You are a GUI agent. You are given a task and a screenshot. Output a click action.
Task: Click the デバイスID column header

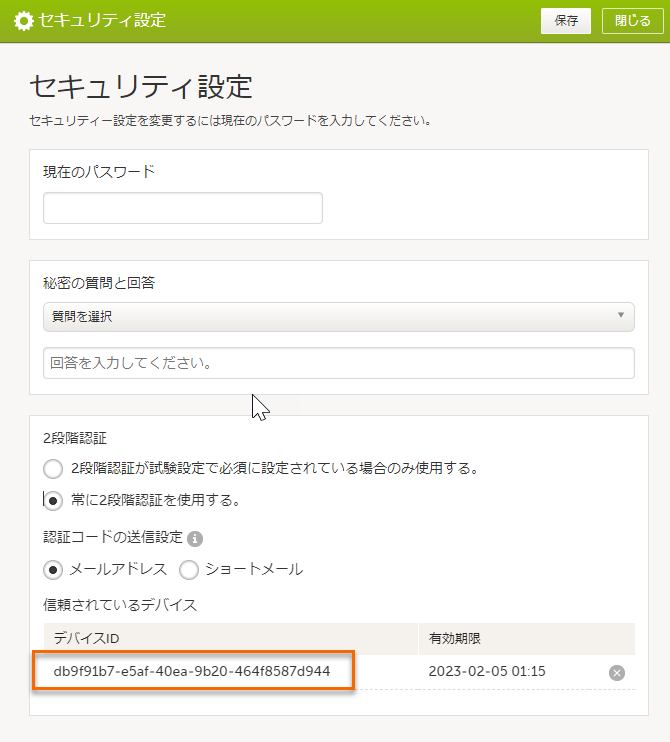tap(87, 638)
